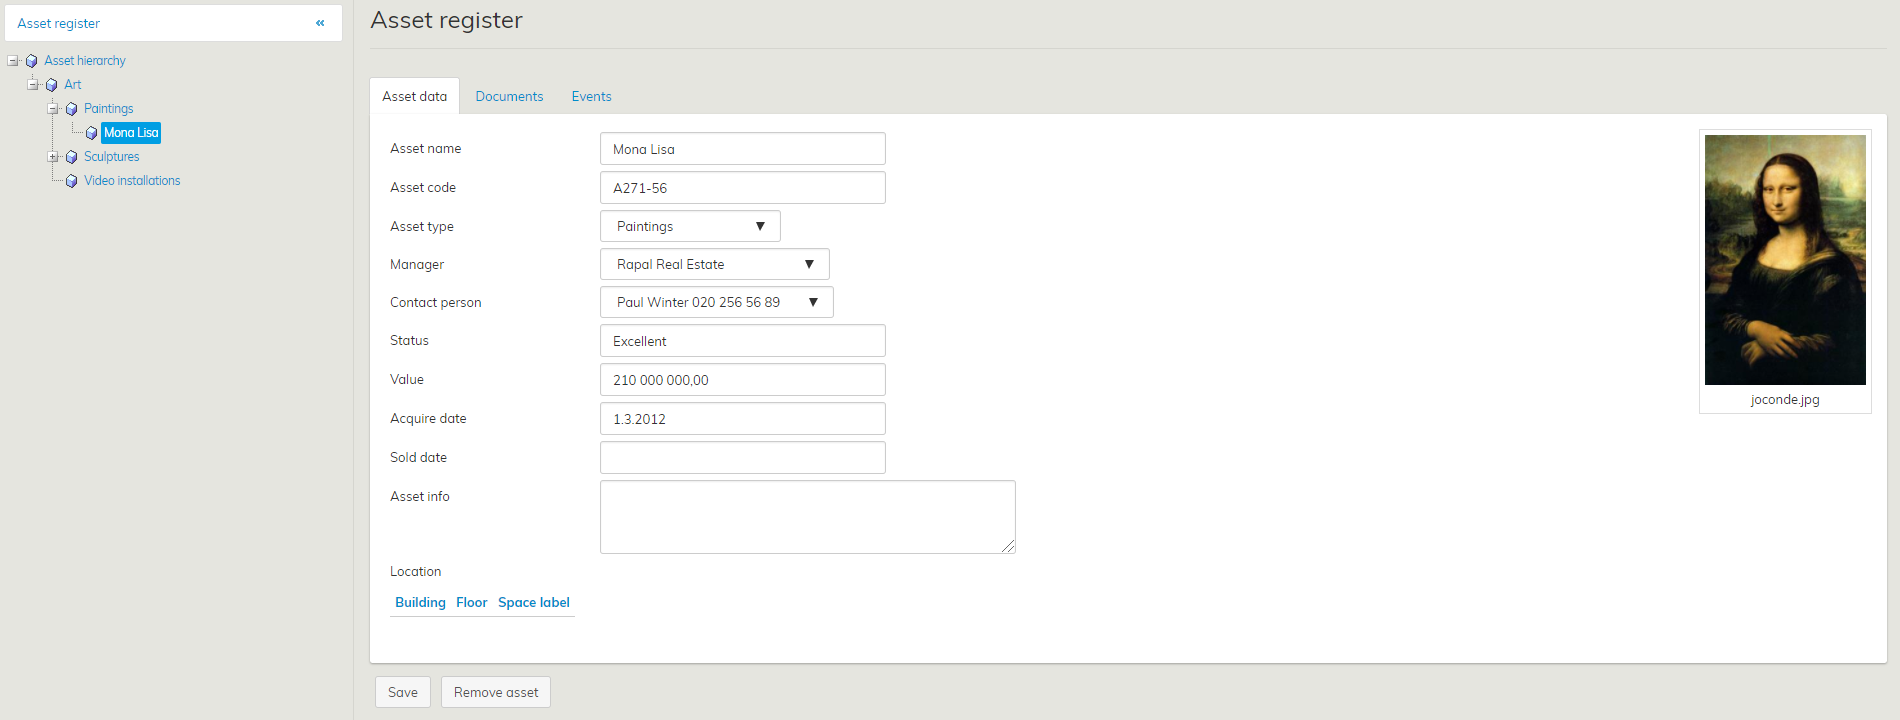Click the cube icon next to Paintings
1900x720 pixels.
tap(72, 109)
